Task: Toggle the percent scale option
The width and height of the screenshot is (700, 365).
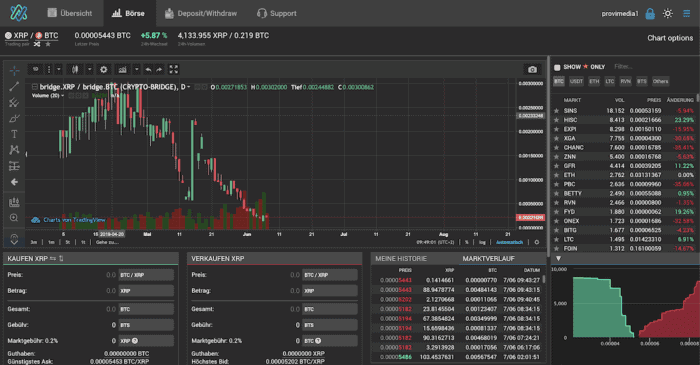Action: coord(467,242)
